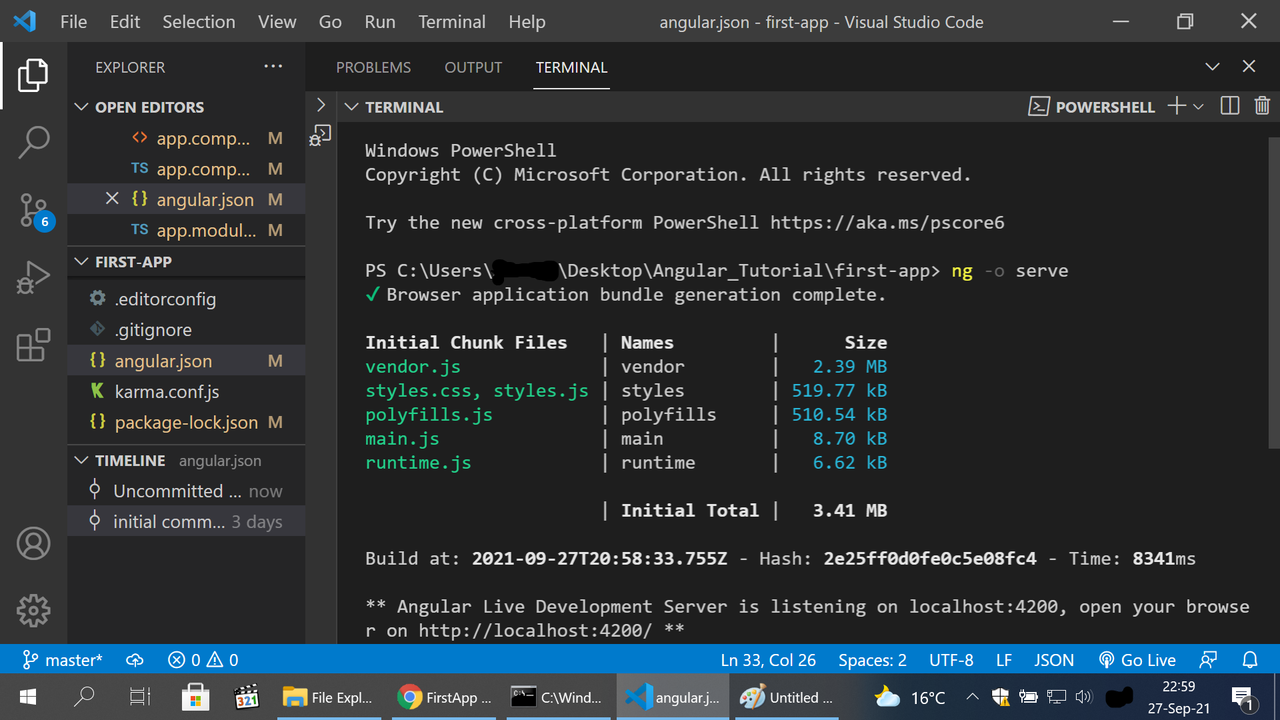Viewport: 1280px width, 720px height.
Task: Open the launch profile dropdown next to plus
Action: pyautogui.click(x=1198, y=106)
